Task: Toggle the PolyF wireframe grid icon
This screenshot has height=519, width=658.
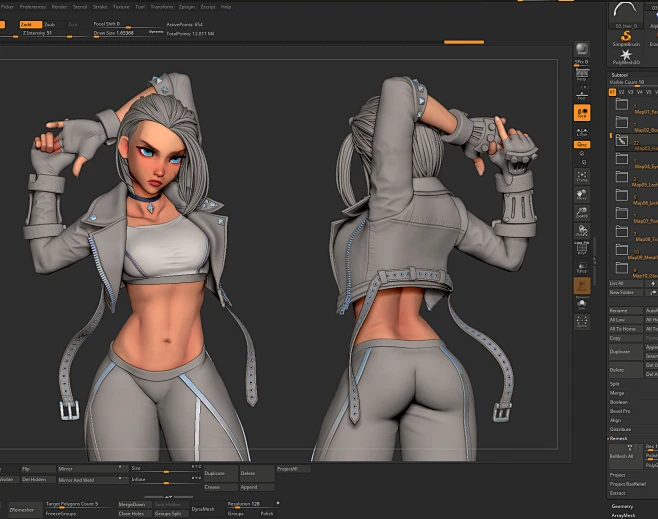Action: click(x=582, y=248)
